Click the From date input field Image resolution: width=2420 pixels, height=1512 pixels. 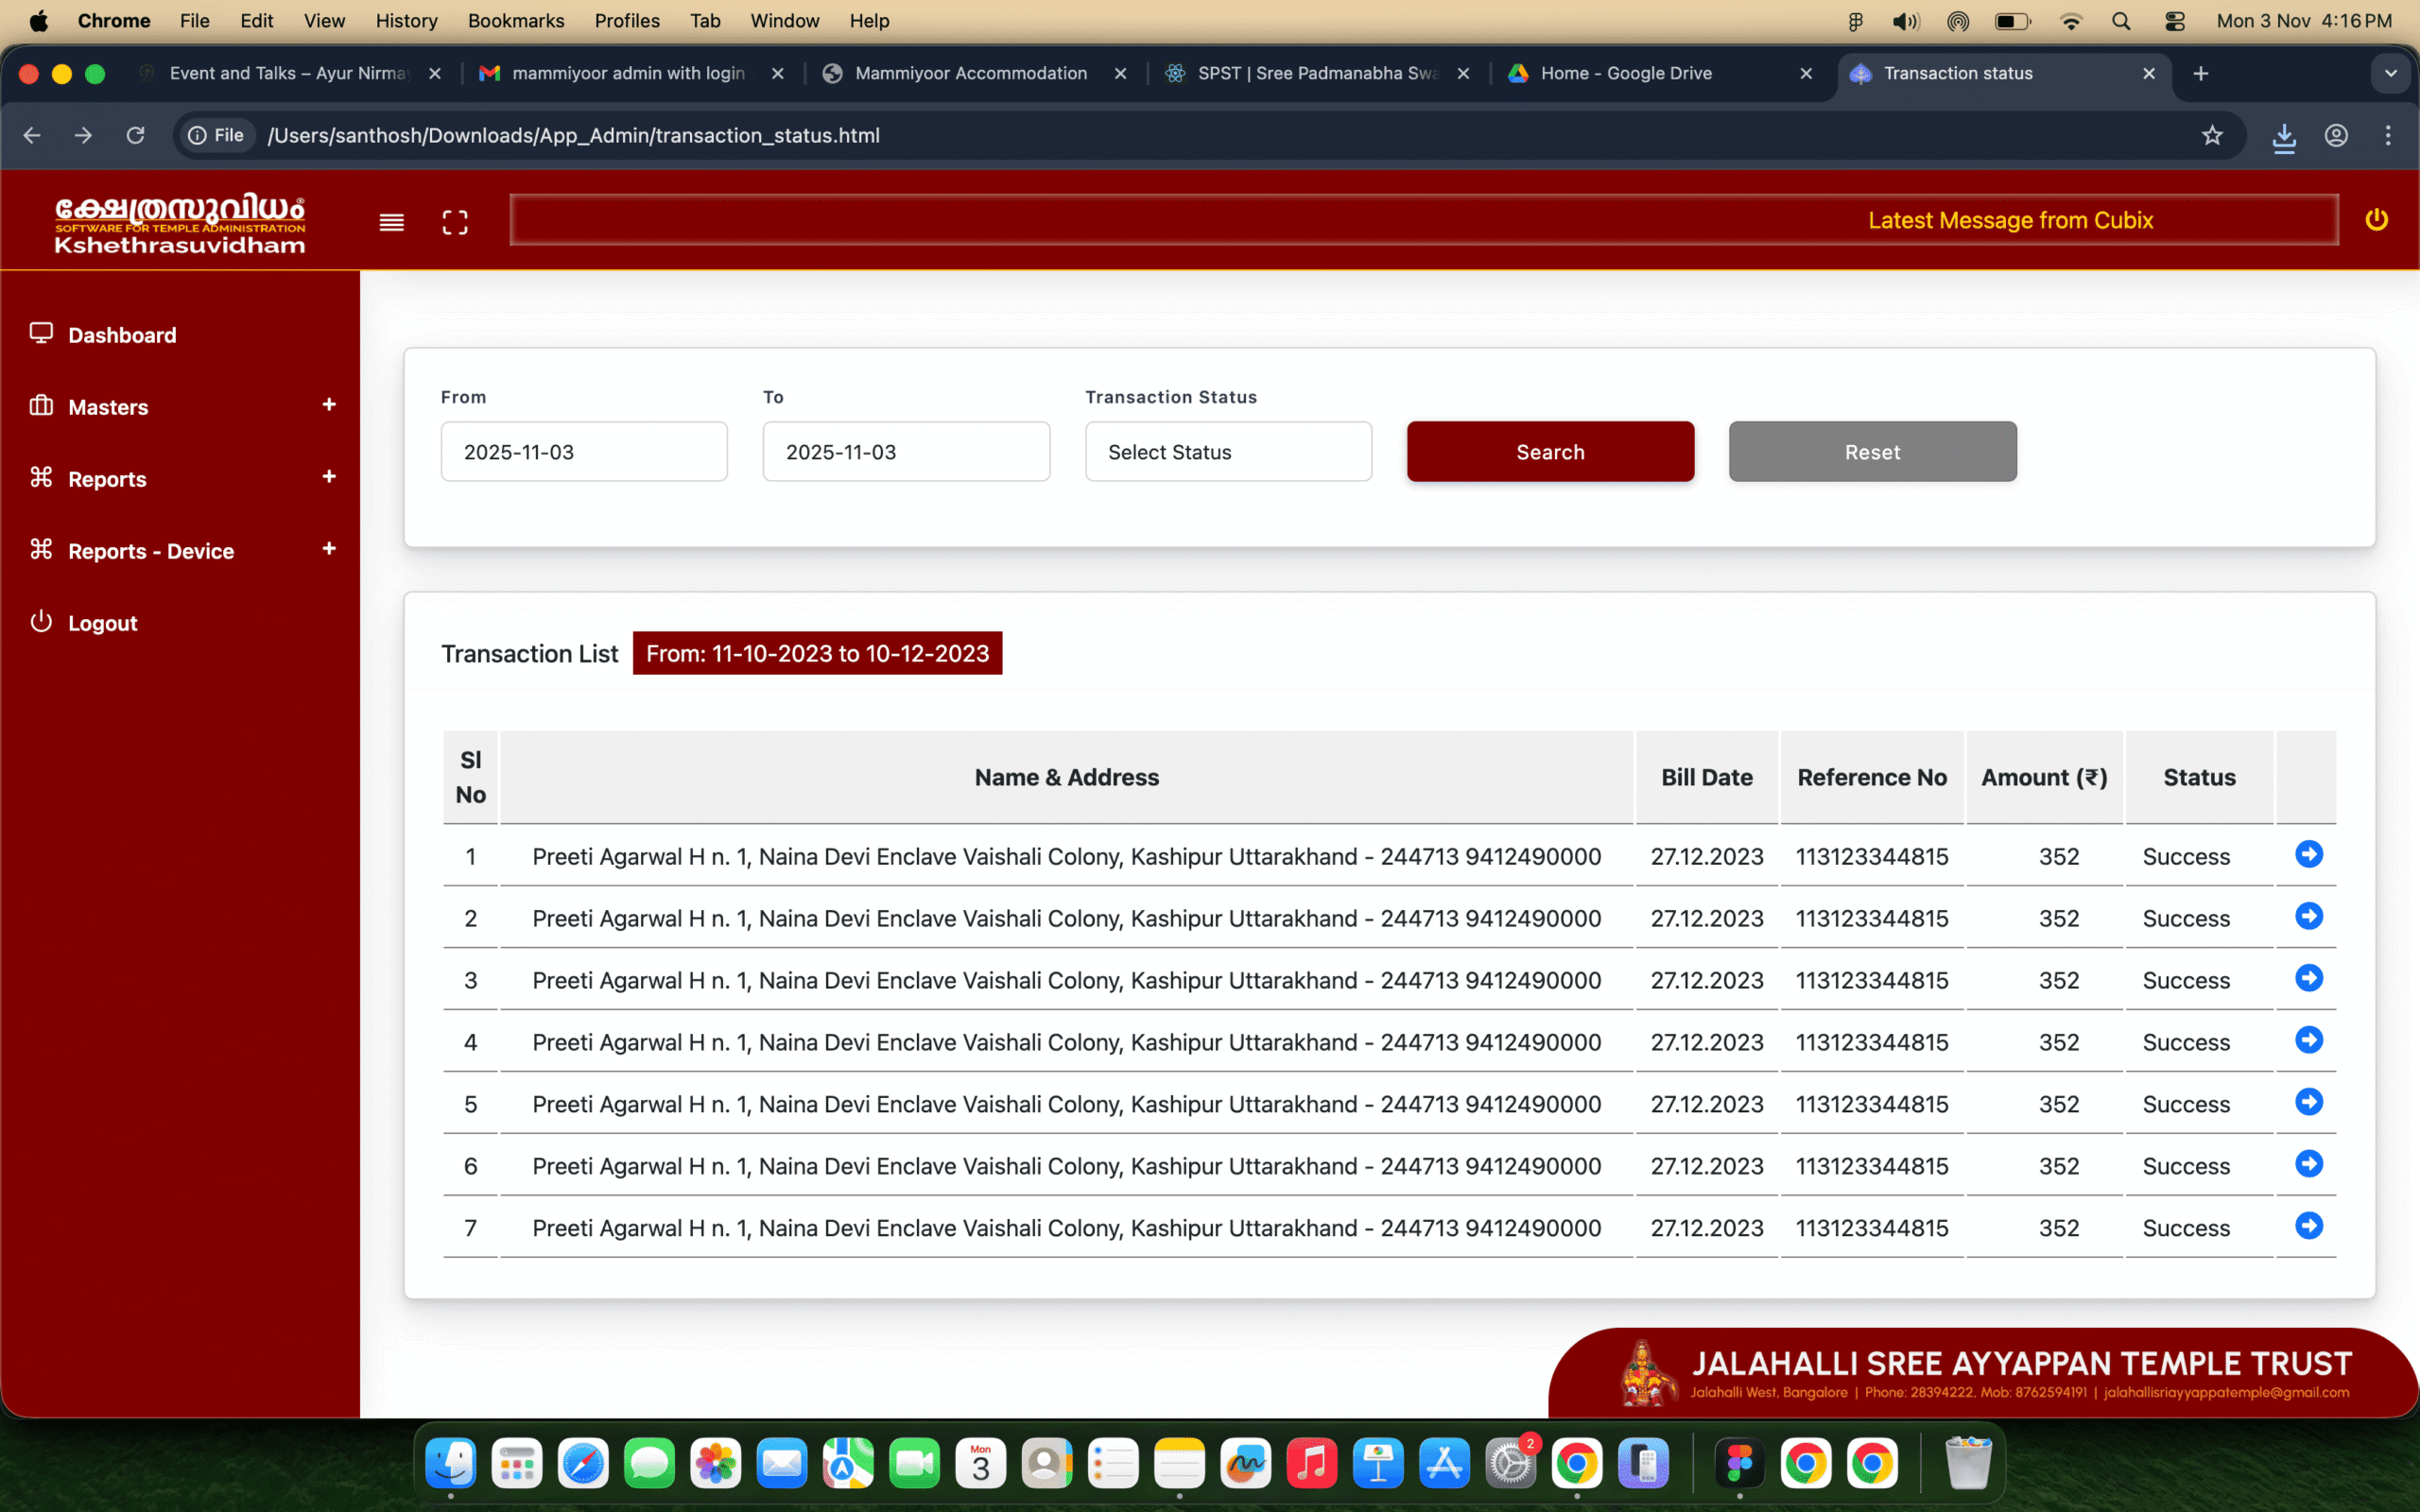tap(584, 452)
